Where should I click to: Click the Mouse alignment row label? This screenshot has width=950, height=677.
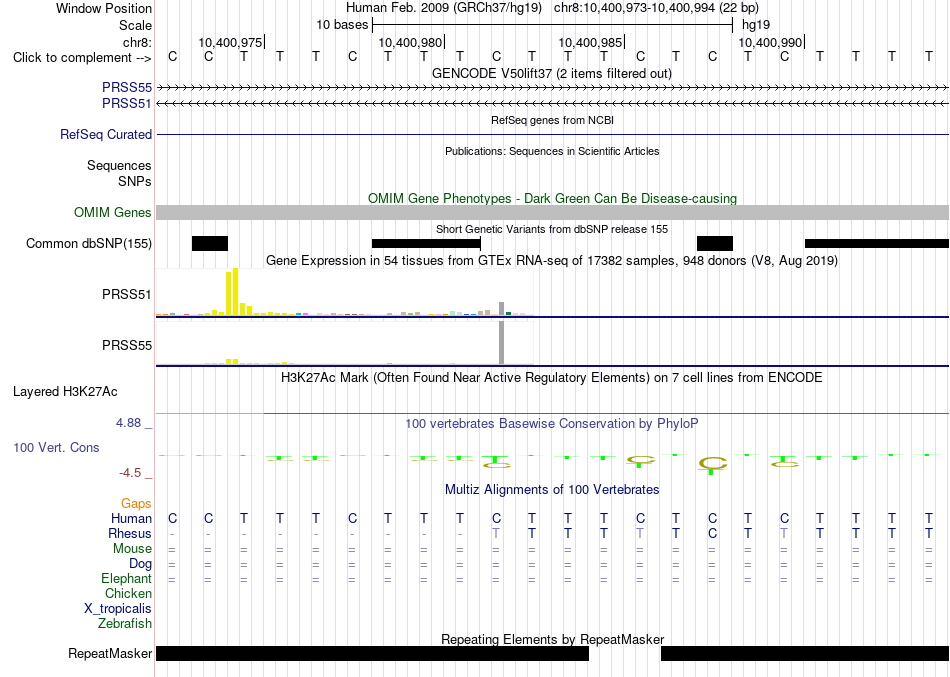click(132, 549)
